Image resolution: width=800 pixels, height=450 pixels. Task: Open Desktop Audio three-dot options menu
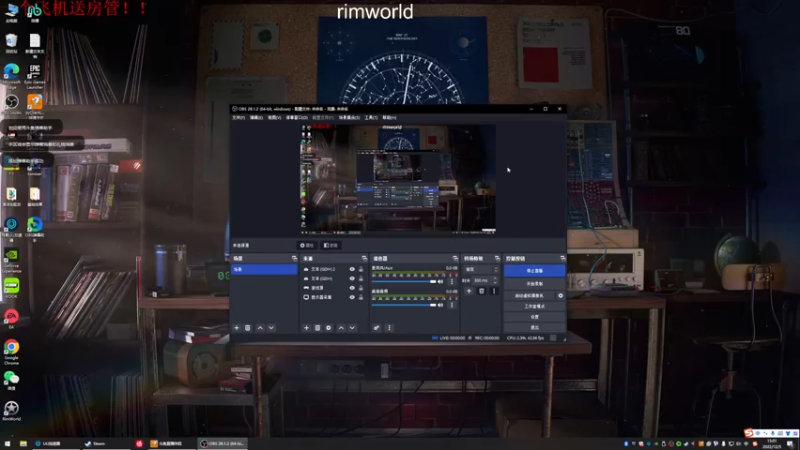pos(452,305)
